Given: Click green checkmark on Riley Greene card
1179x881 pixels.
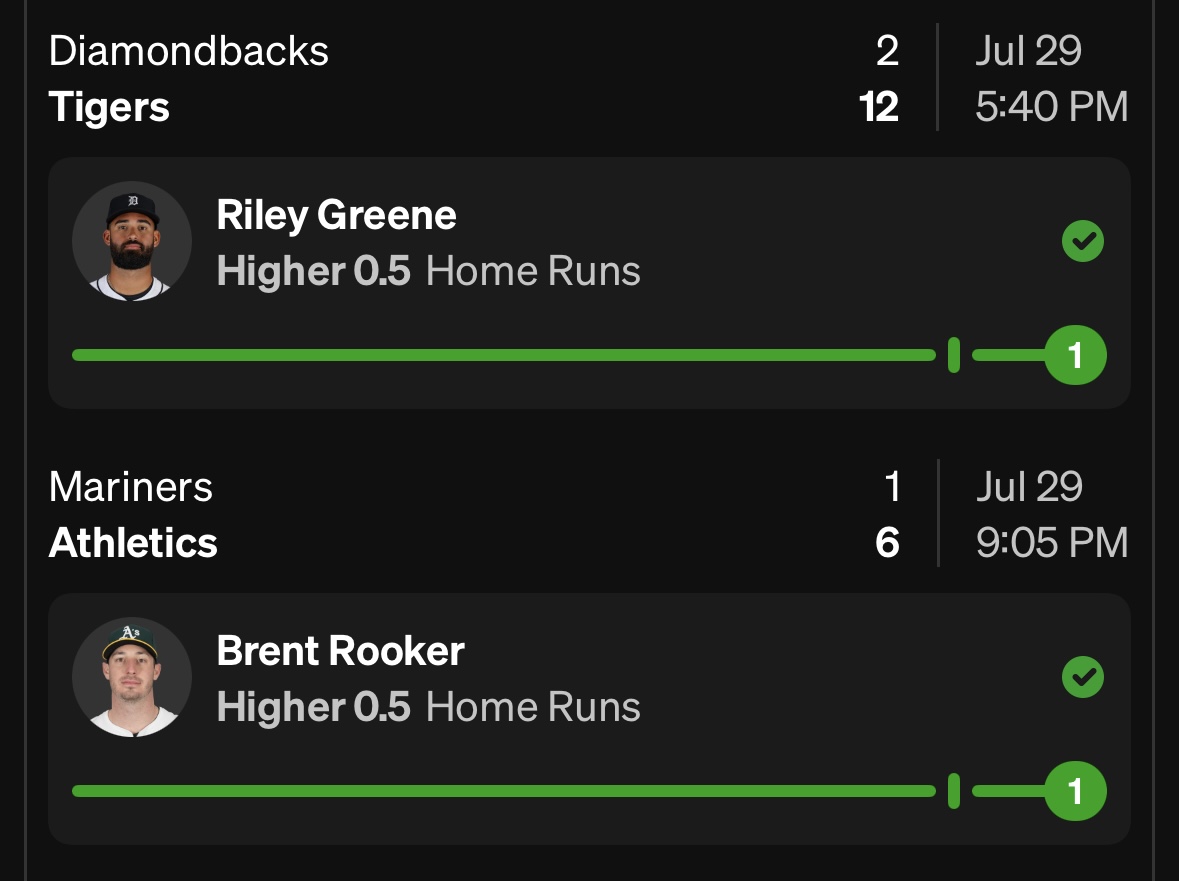Looking at the screenshot, I should [1082, 242].
